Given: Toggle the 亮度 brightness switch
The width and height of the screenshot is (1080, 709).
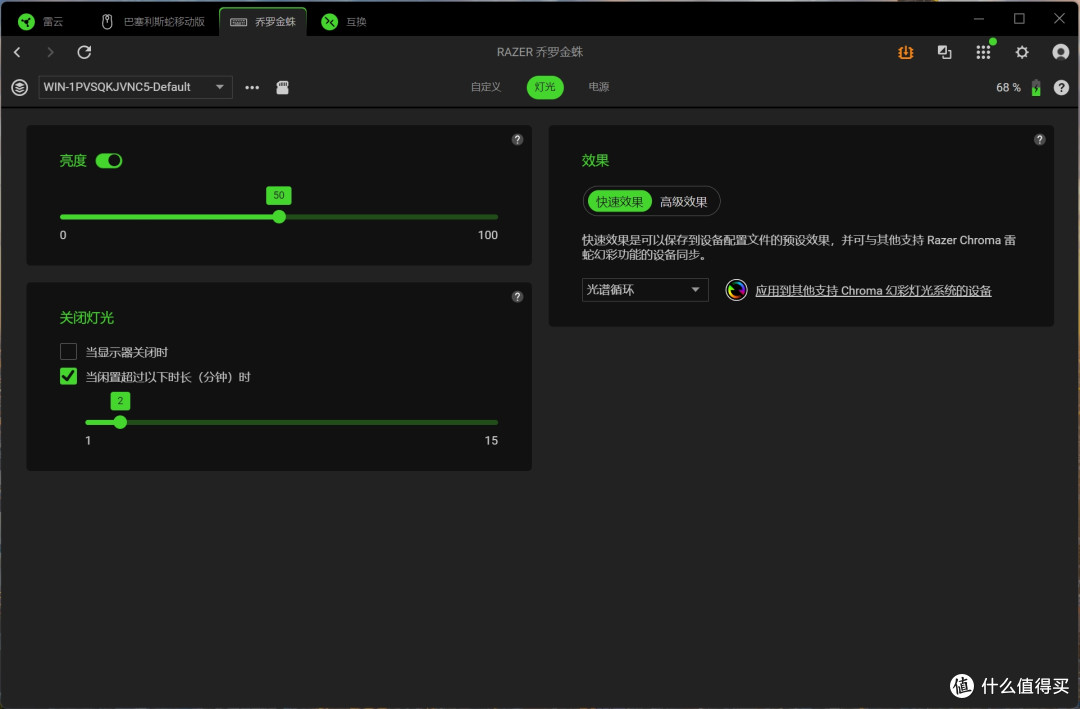Looking at the screenshot, I should pyautogui.click(x=109, y=161).
